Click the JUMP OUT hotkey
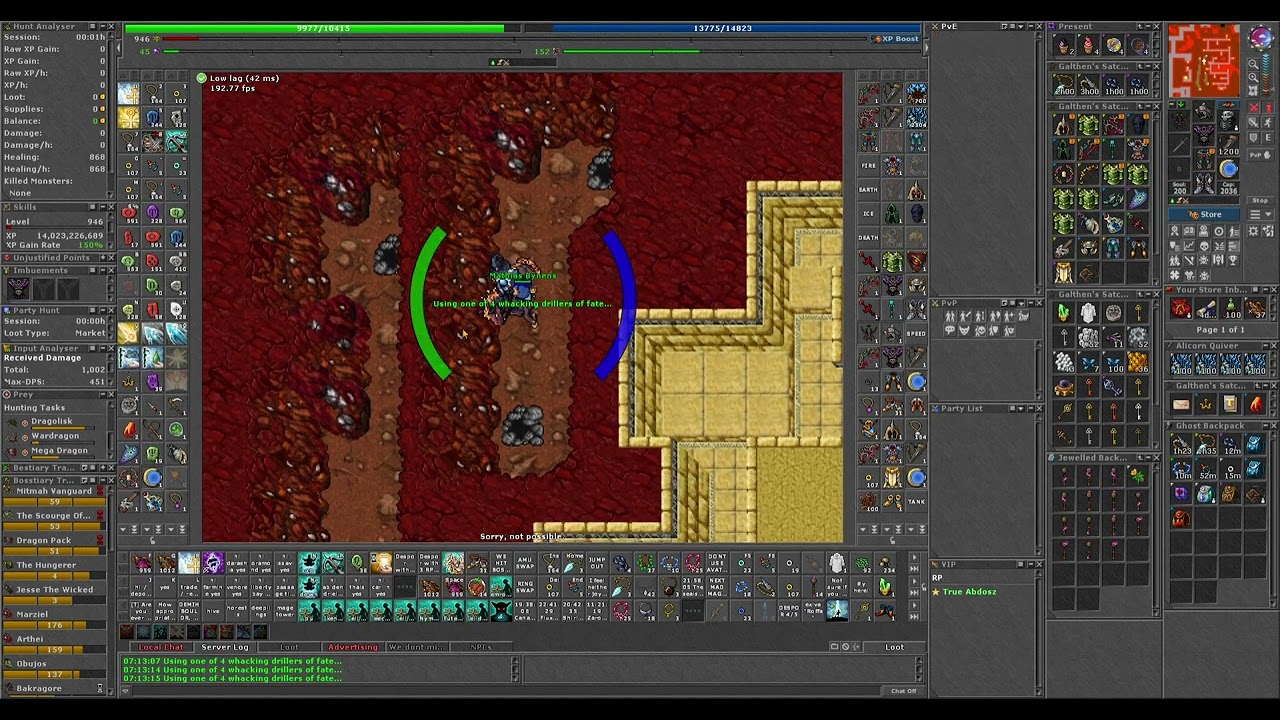This screenshot has width=1280, height=720. (597, 564)
